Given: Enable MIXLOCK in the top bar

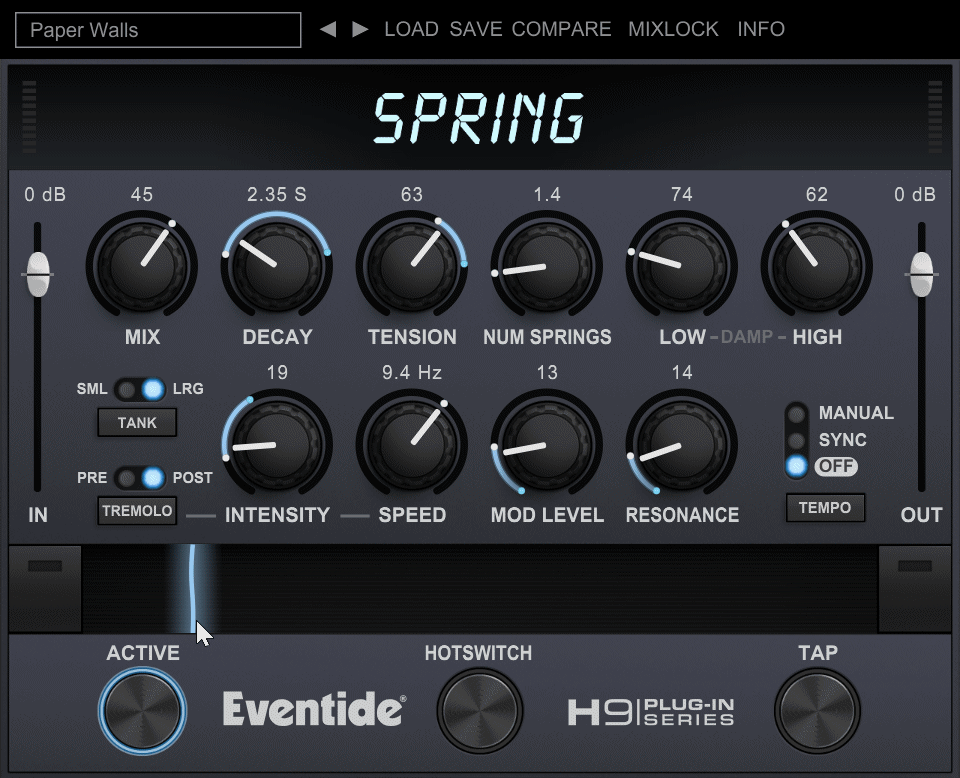Looking at the screenshot, I should pos(673,29).
